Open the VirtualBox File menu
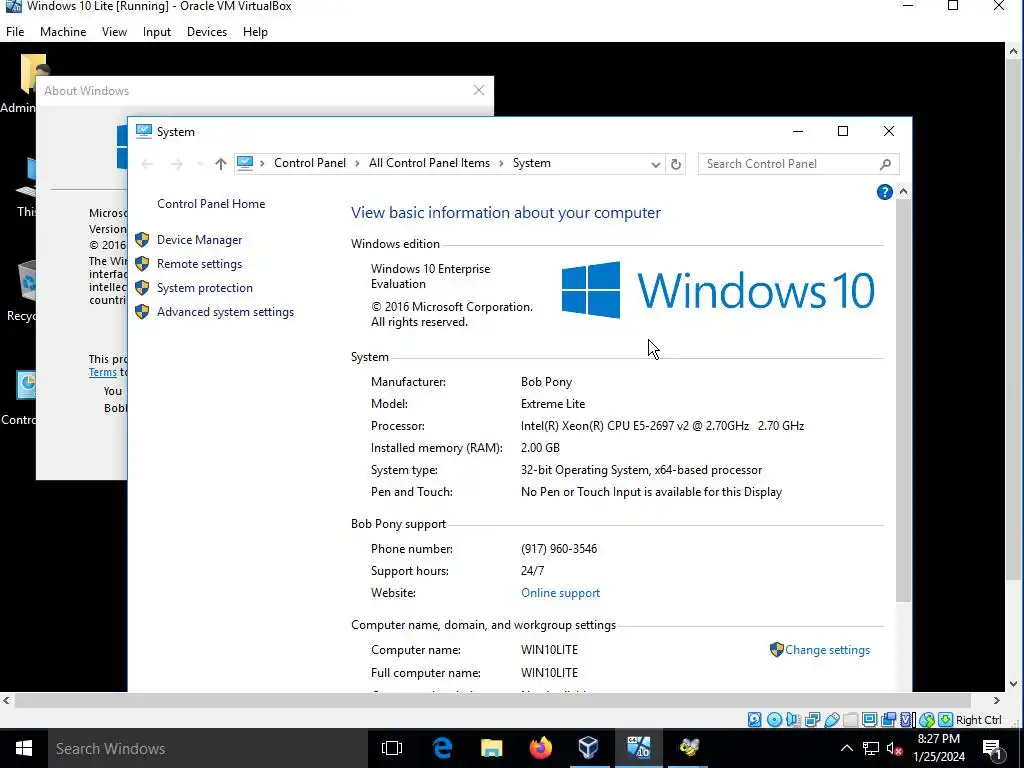Viewport: 1024px width, 768px height. coord(15,32)
